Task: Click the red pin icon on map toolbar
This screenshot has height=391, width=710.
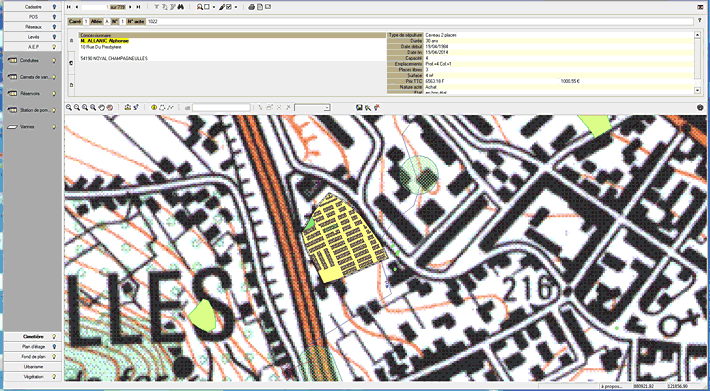Action: [376, 107]
